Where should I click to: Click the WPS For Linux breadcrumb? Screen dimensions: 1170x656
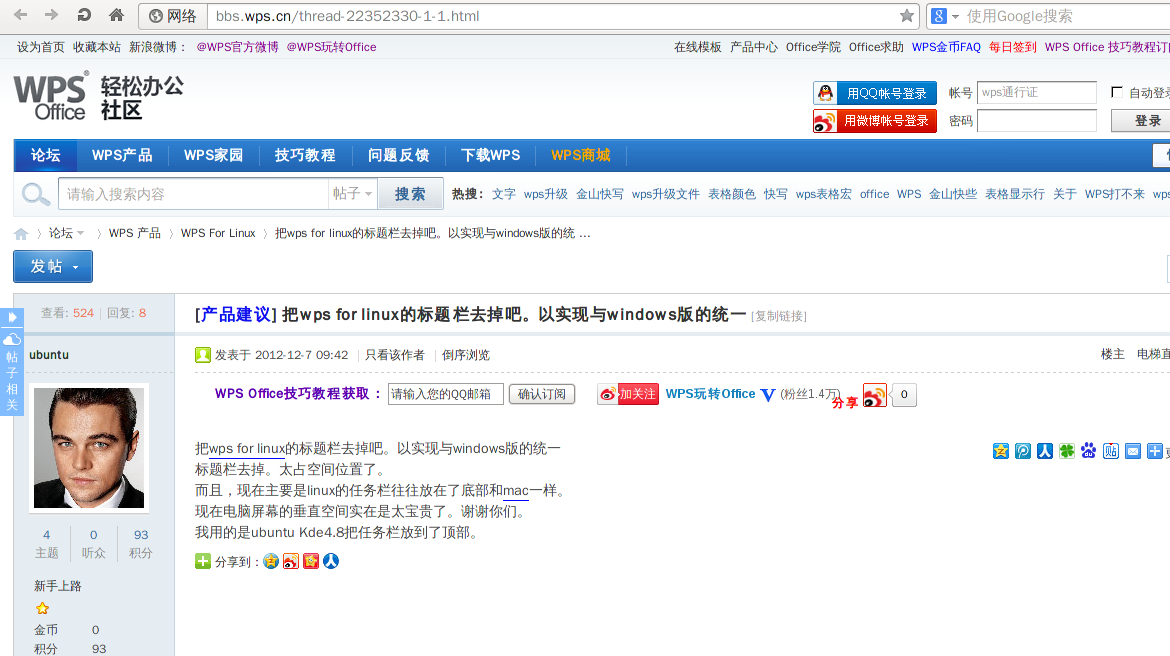pyautogui.click(x=218, y=234)
